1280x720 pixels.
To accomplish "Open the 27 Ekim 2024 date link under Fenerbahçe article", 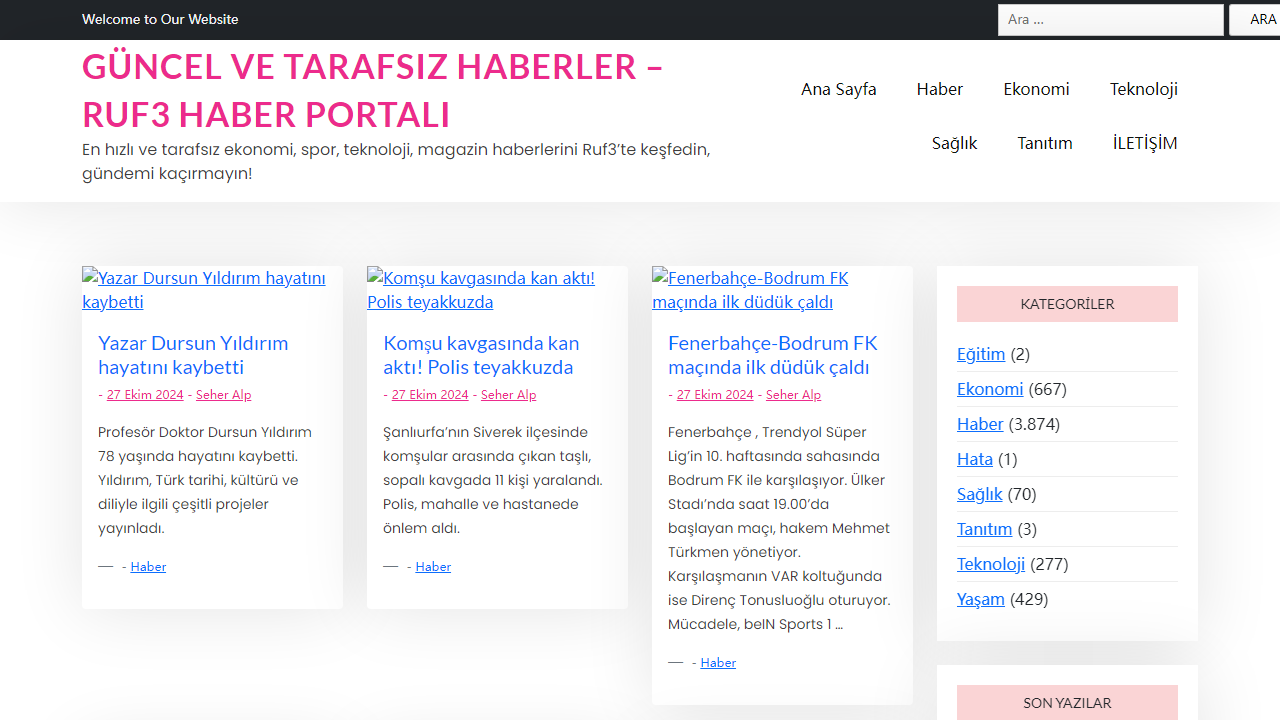I will [x=714, y=394].
